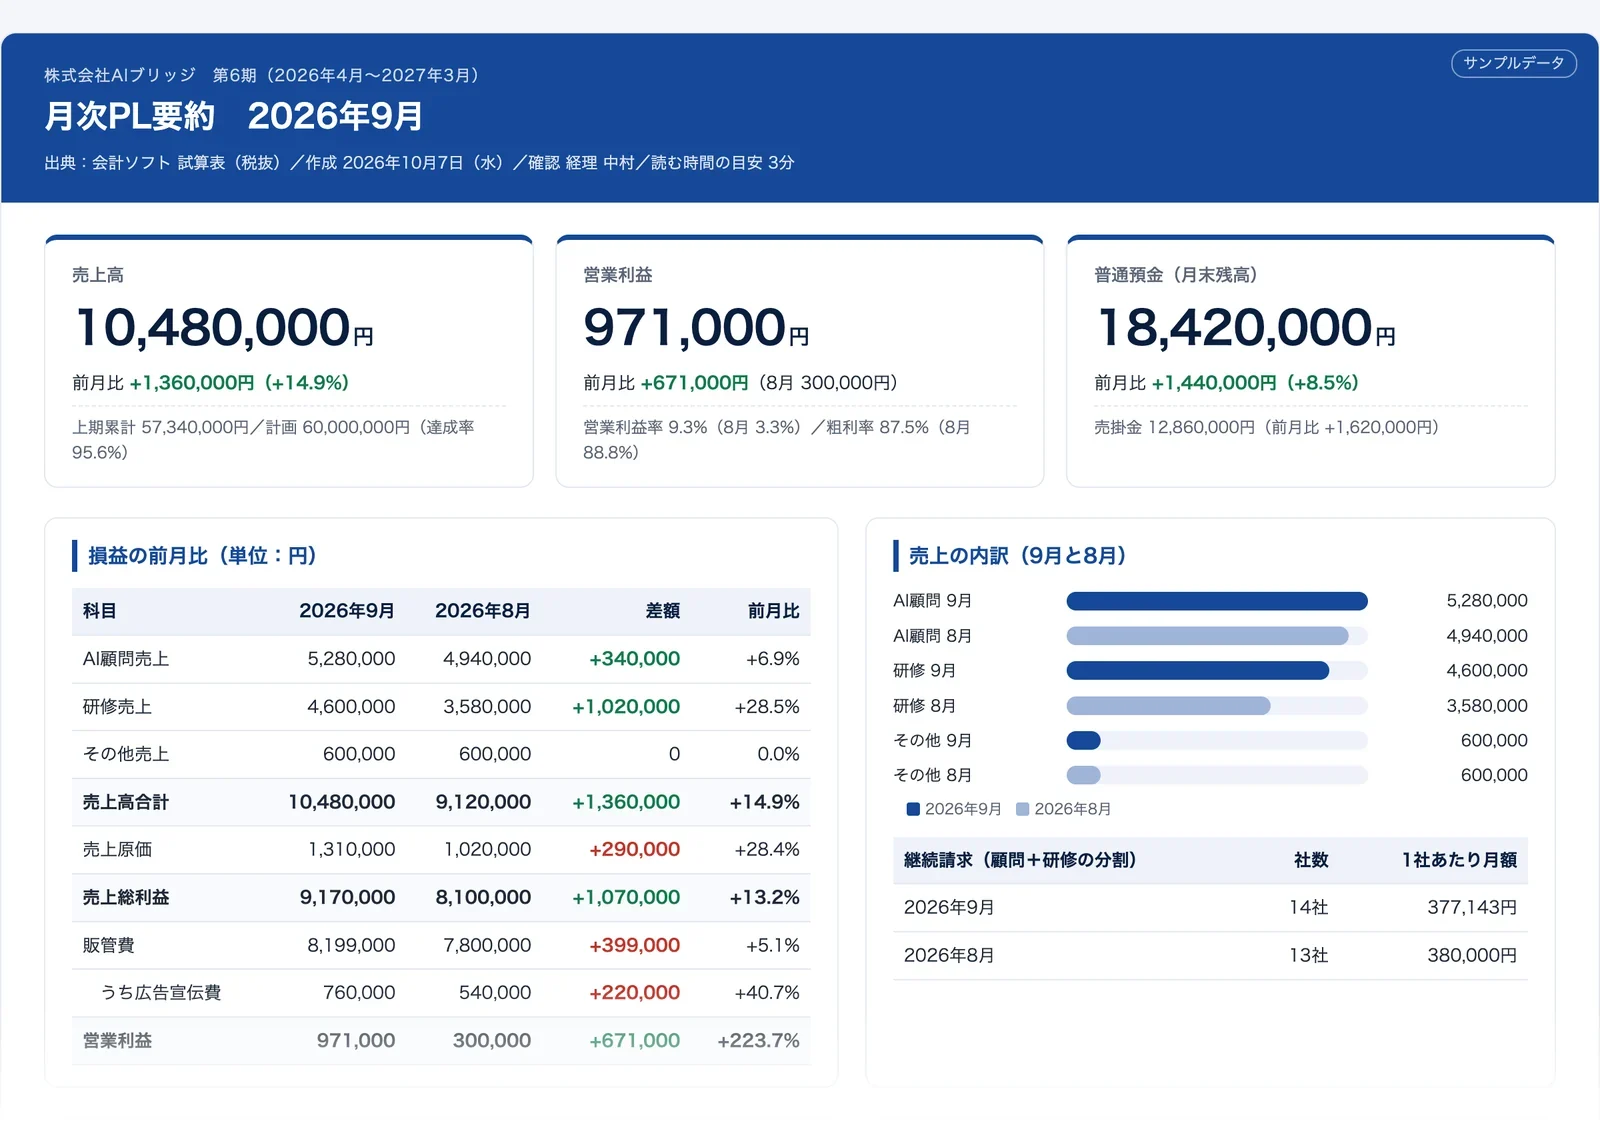Click the 社数 column header
This screenshot has width=1600, height=1133.
[x=1311, y=860]
